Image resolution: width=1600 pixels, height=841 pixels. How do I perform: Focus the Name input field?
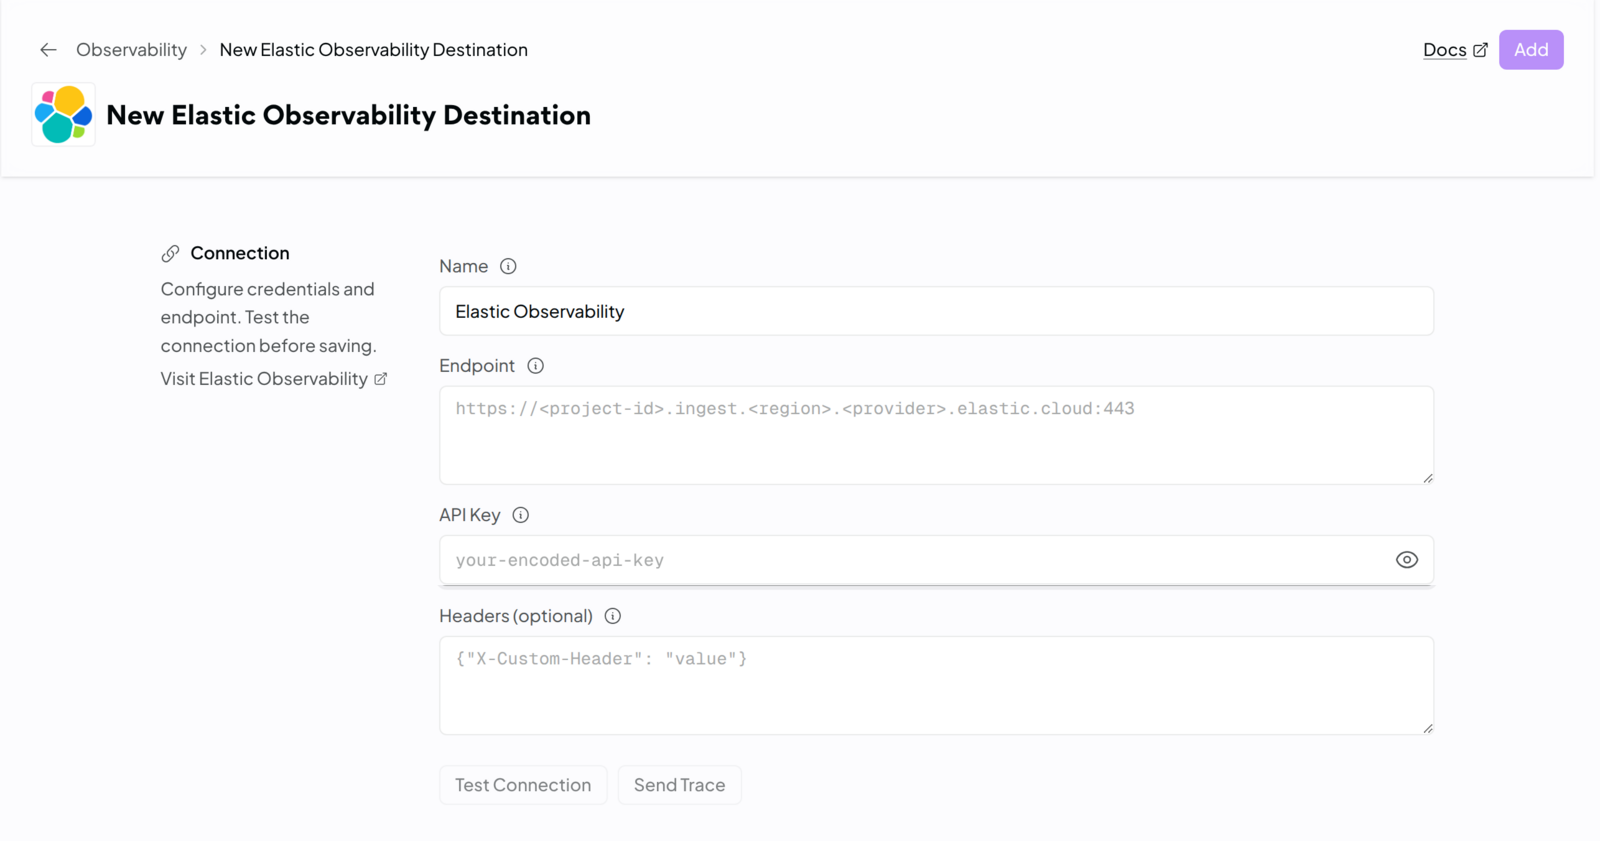coord(936,311)
